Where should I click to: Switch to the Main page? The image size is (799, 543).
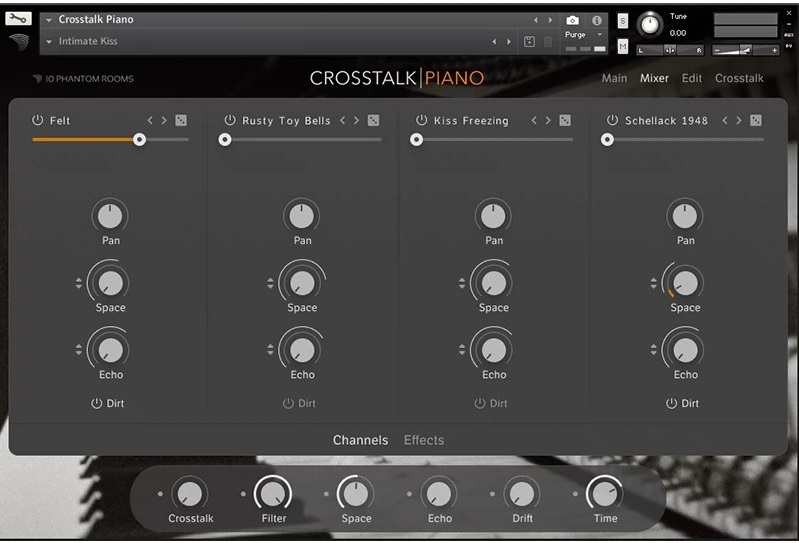click(614, 78)
